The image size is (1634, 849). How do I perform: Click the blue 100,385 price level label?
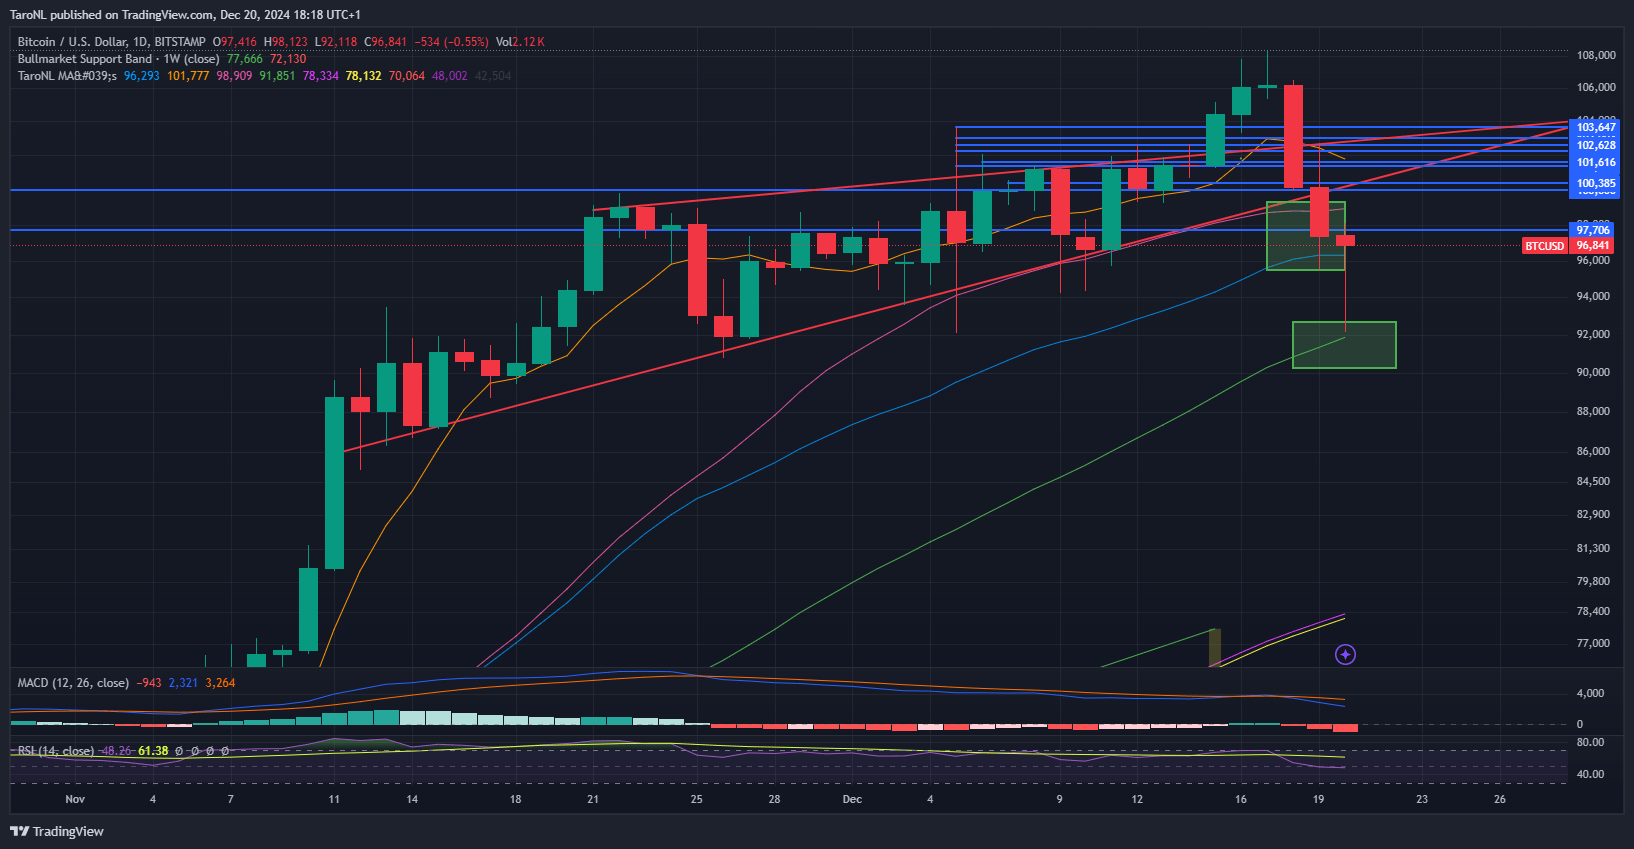click(1594, 183)
